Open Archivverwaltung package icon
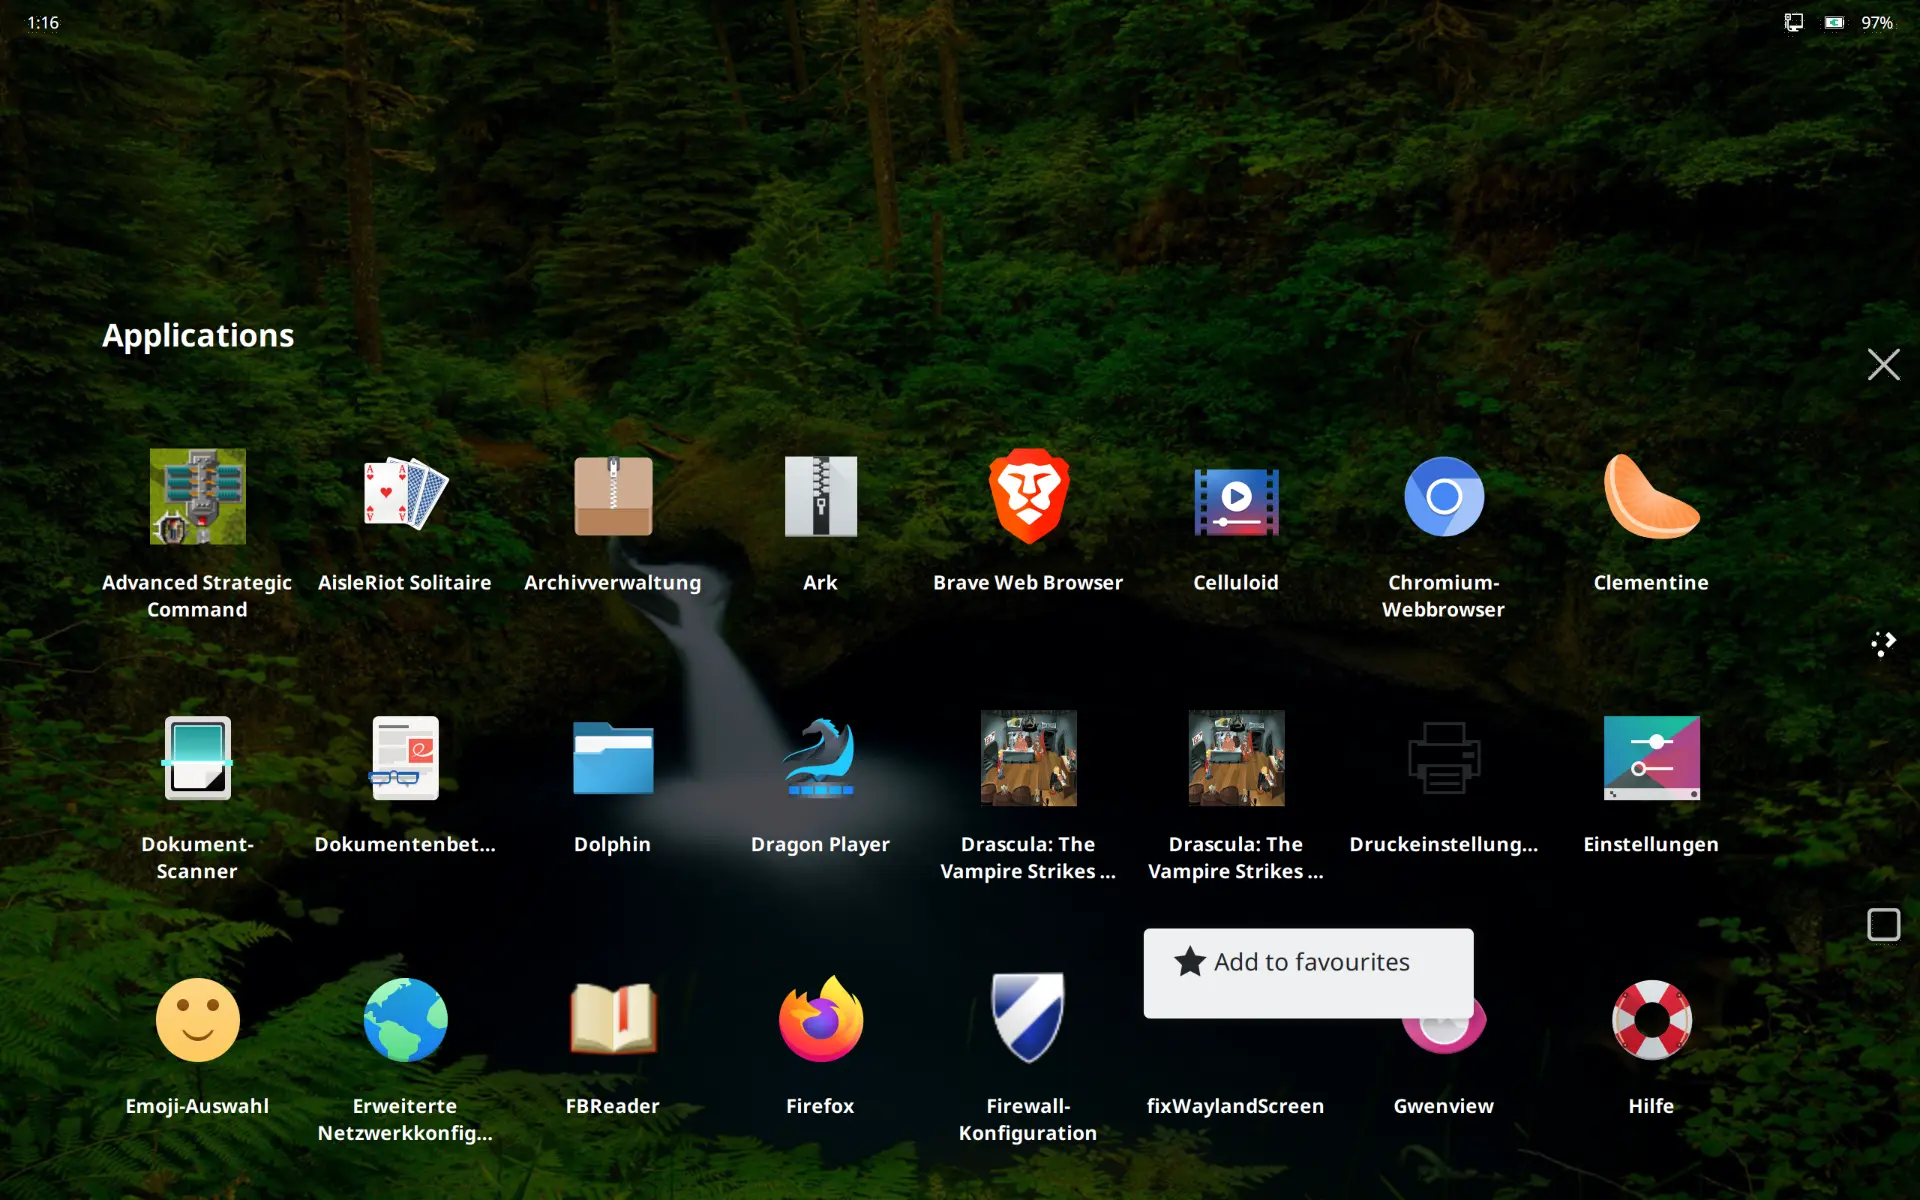Screen dimensions: 1920x1200 tap(613, 496)
